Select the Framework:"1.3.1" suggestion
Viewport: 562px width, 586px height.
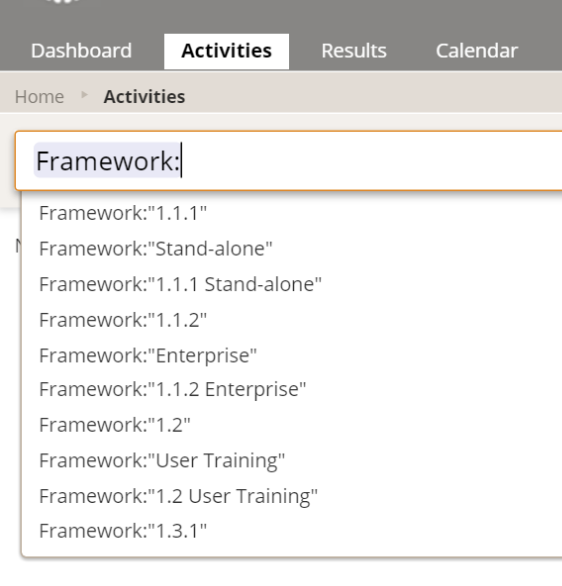(x=291, y=531)
